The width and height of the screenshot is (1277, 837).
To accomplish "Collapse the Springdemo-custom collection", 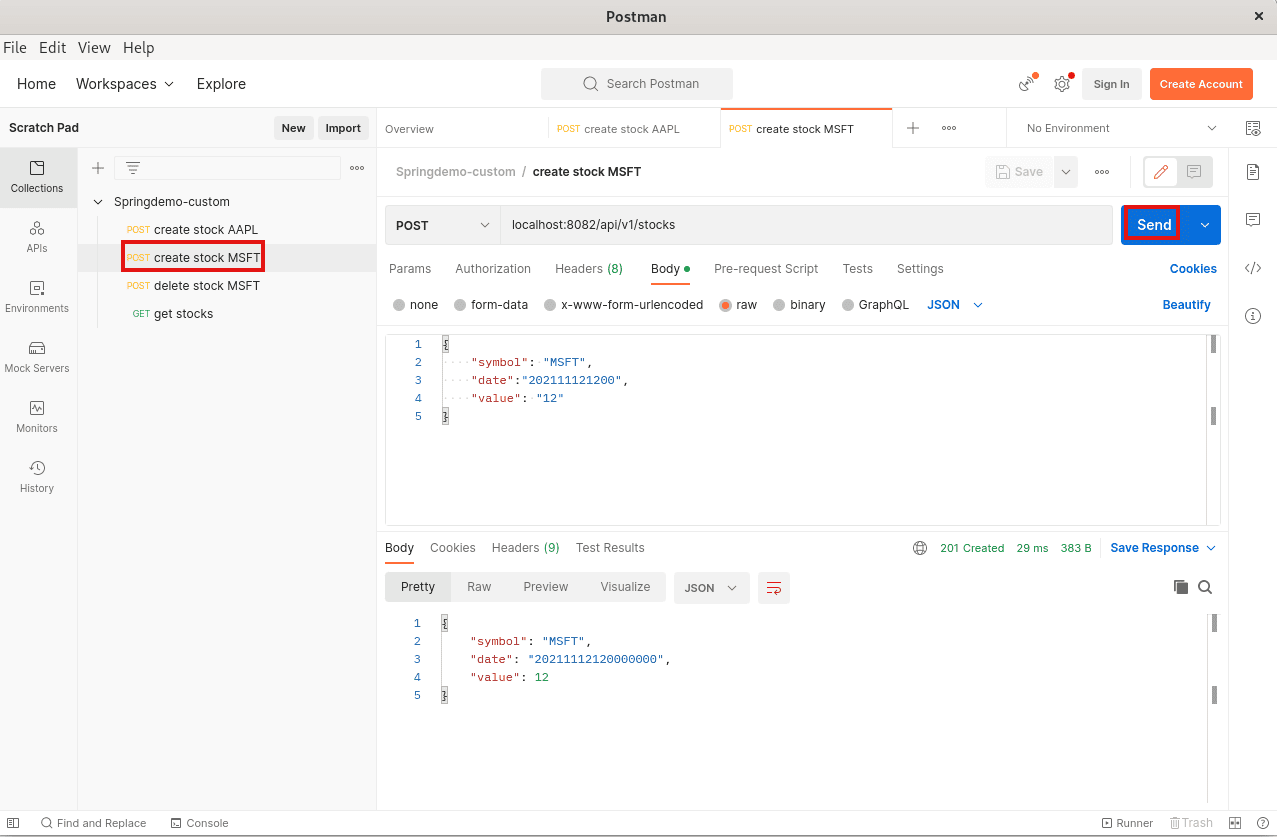I will (x=98, y=202).
